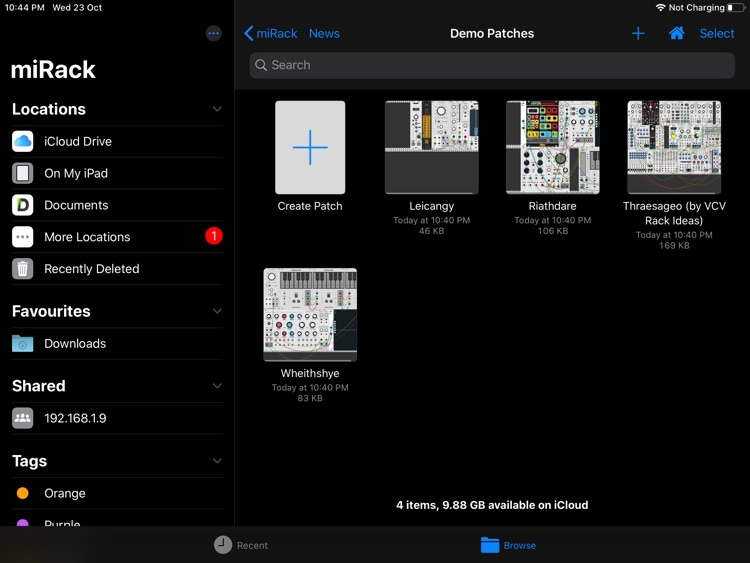Go back to miRack folder
This screenshot has width=750, height=563.
pyautogui.click(x=271, y=33)
